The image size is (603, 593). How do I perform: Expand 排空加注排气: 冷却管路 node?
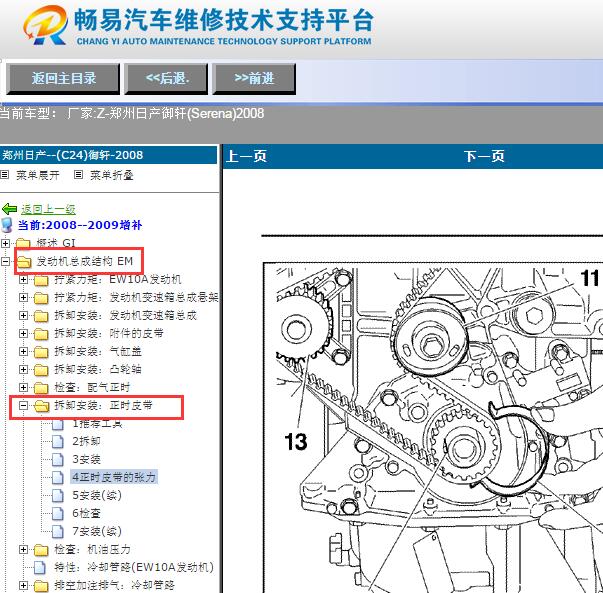tap(23, 585)
